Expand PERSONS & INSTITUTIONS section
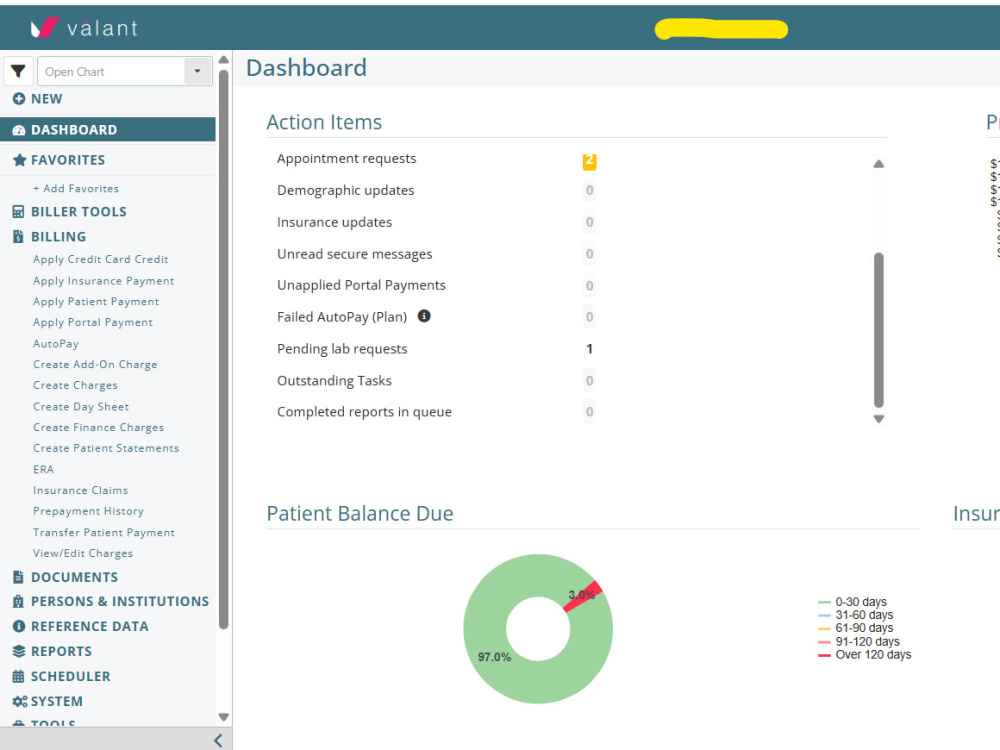Image resolution: width=1000 pixels, height=750 pixels. coord(120,601)
